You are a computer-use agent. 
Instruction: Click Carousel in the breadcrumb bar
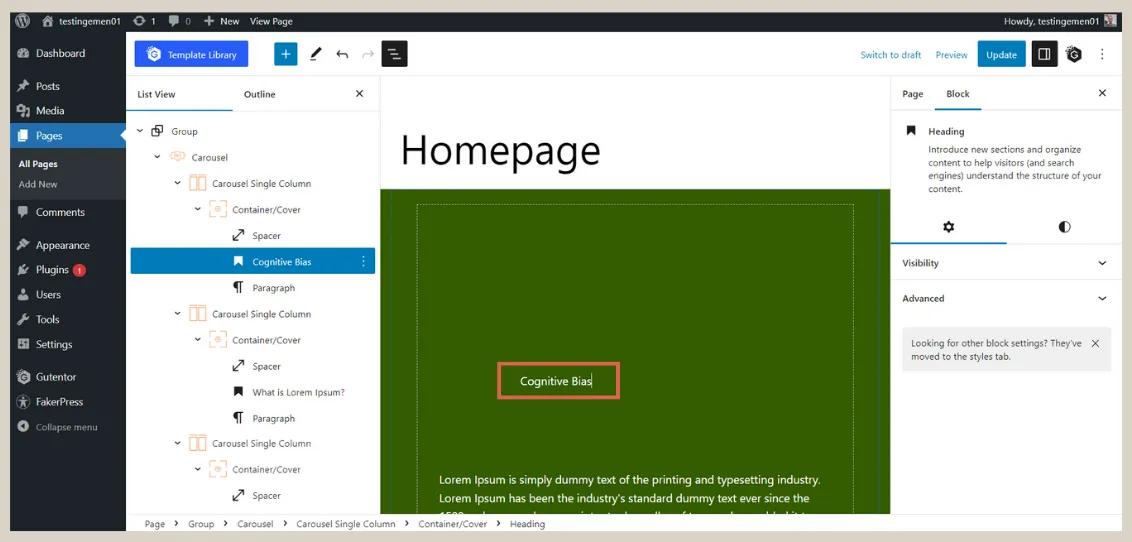(x=255, y=524)
